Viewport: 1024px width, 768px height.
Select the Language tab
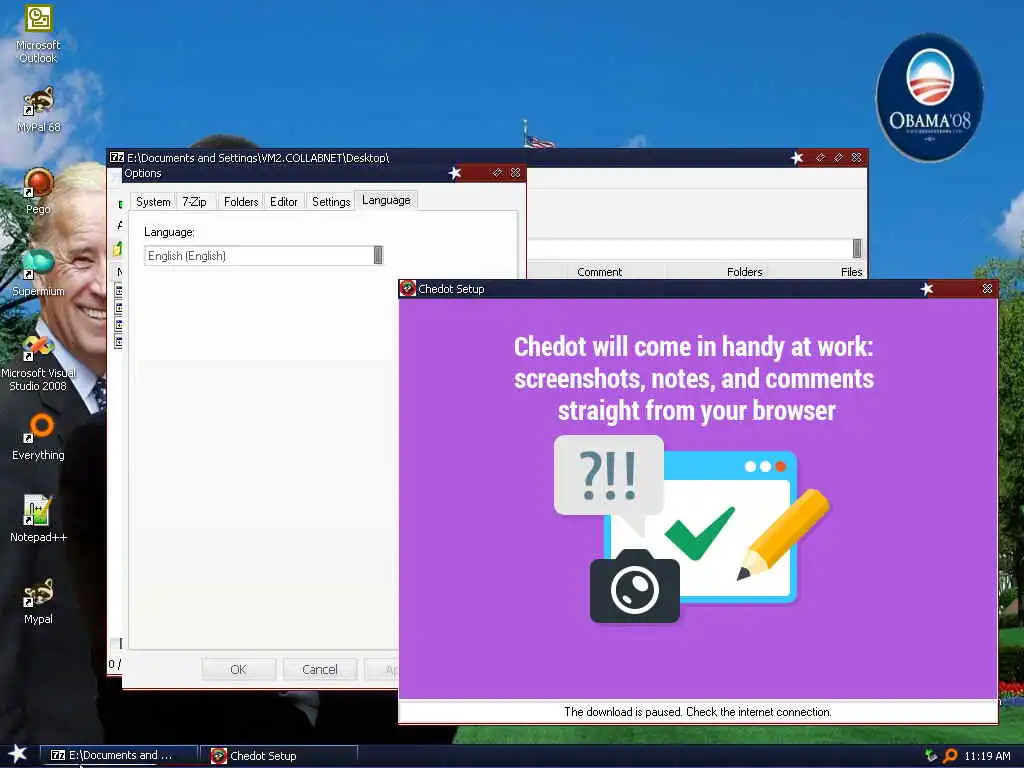[386, 200]
